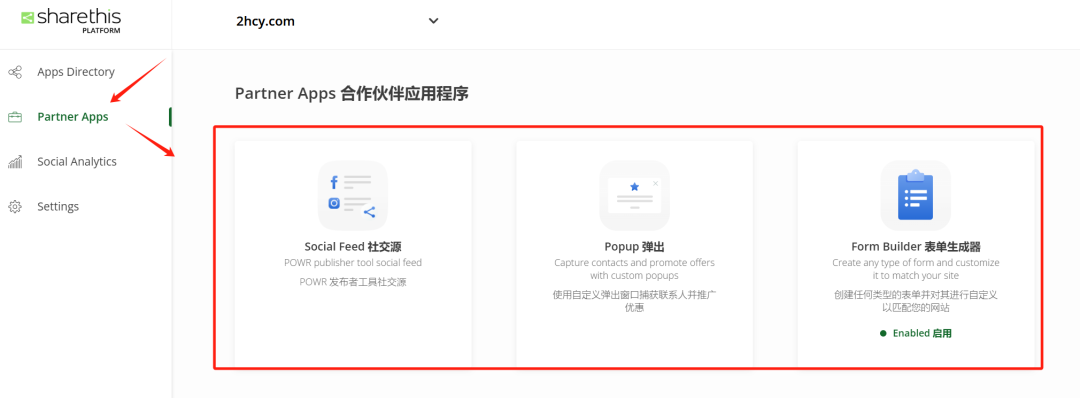This screenshot has height=398, width=1080.
Task: Open Social Analytics in sidebar
Action: coord(76,162)
